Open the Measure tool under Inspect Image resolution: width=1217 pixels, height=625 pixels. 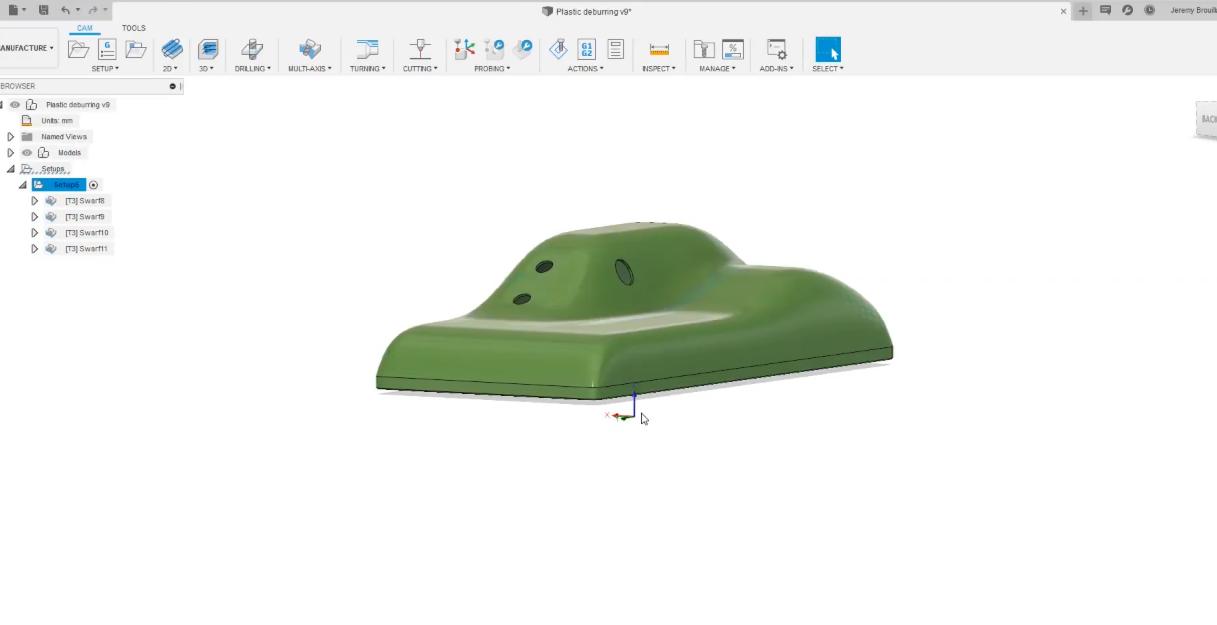(659, 49)
